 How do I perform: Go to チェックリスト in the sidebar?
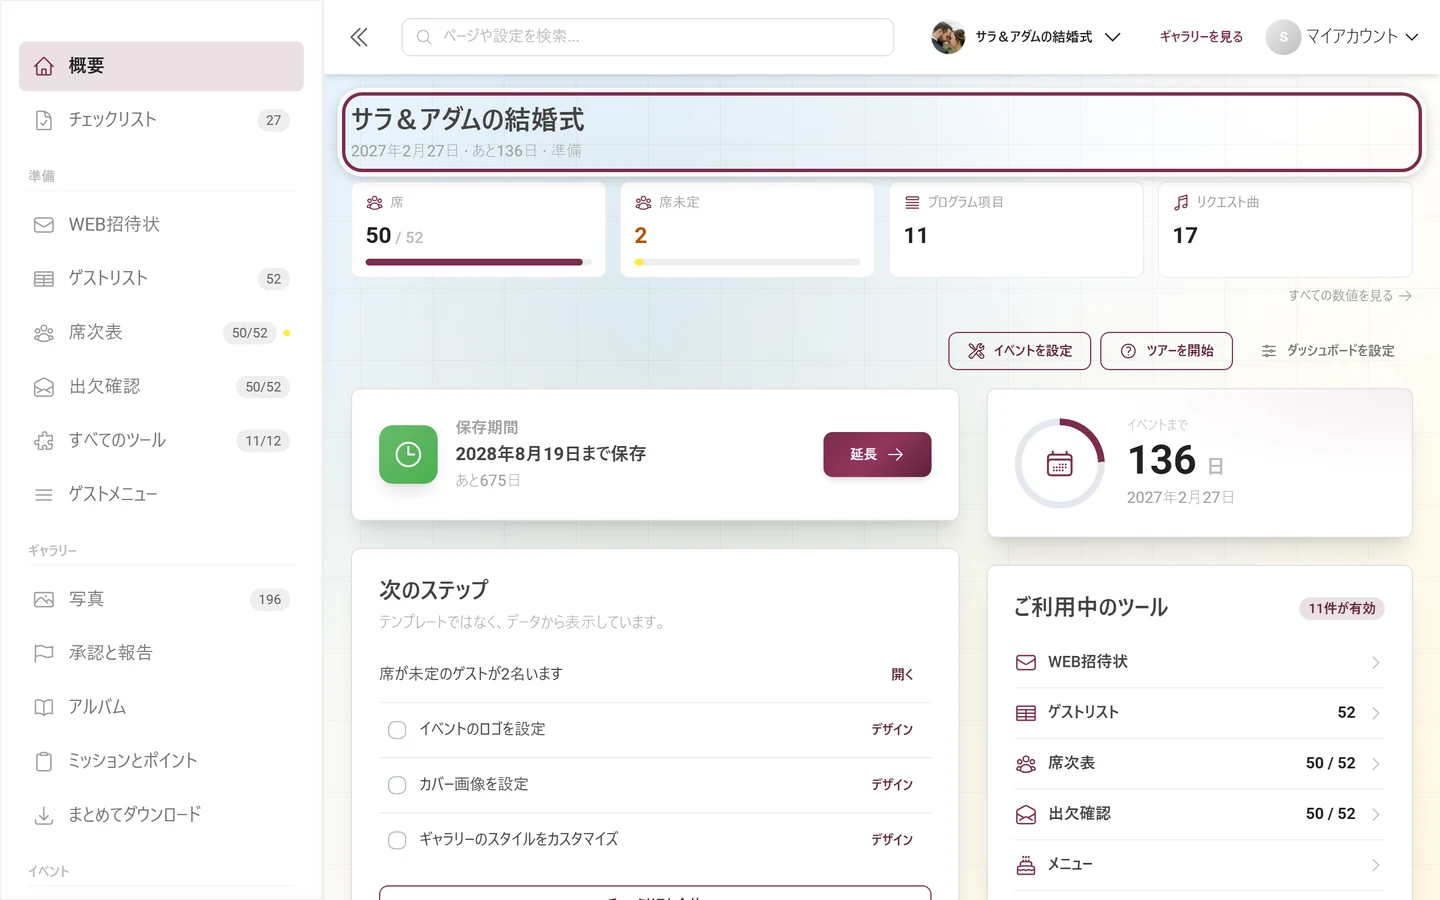161,120
